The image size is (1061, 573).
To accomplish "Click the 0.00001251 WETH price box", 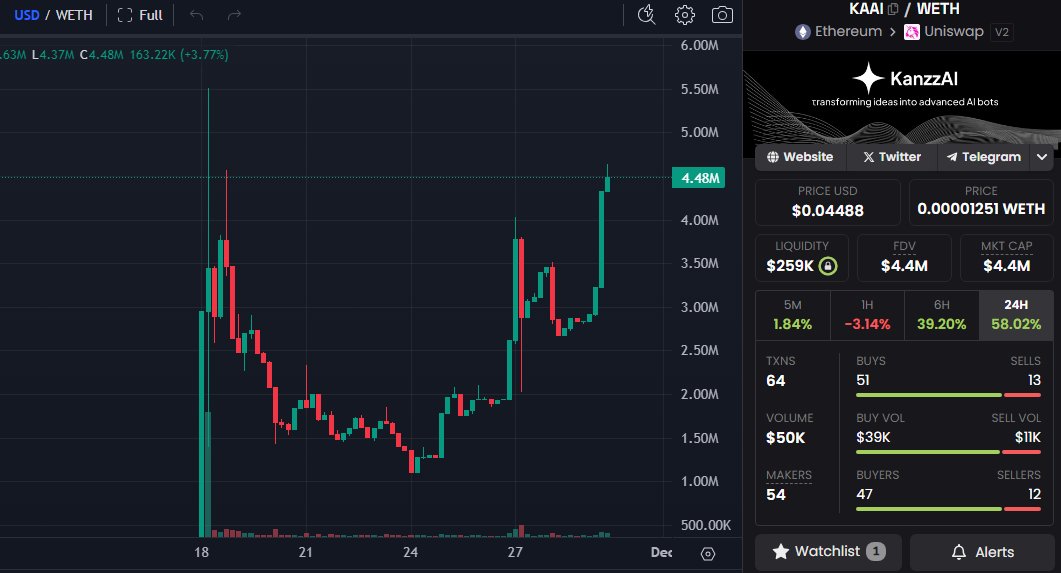I will (x=981, y=202).
